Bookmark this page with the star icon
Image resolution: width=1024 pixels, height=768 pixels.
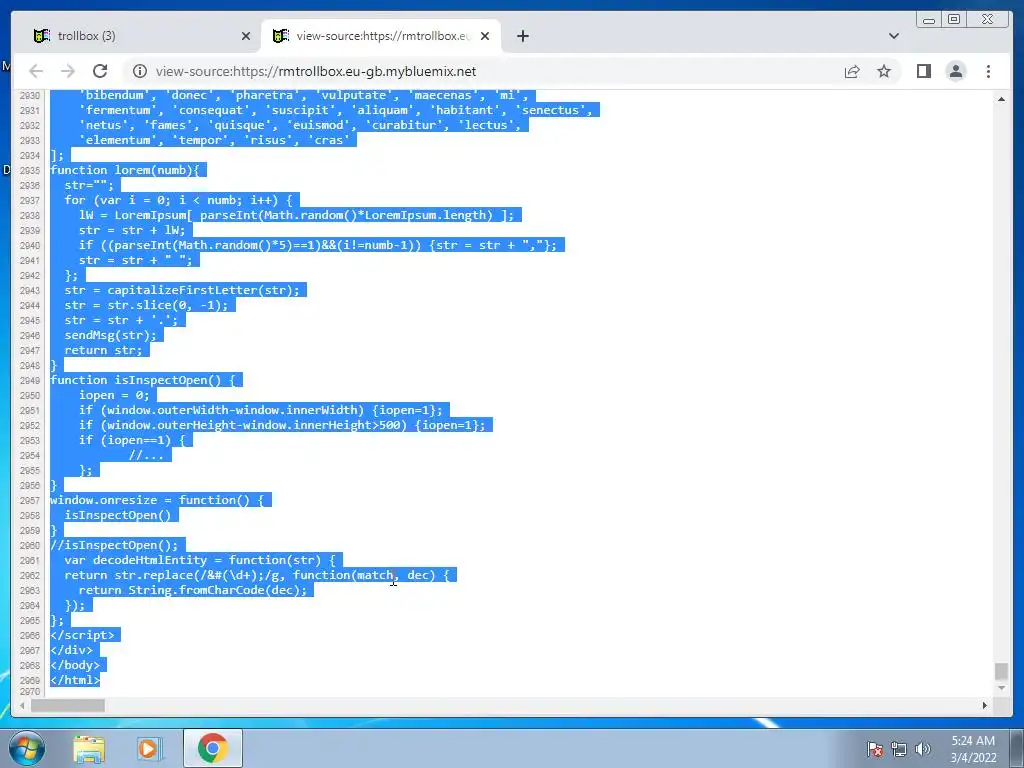pyautogui.click(x=884, y=71)
